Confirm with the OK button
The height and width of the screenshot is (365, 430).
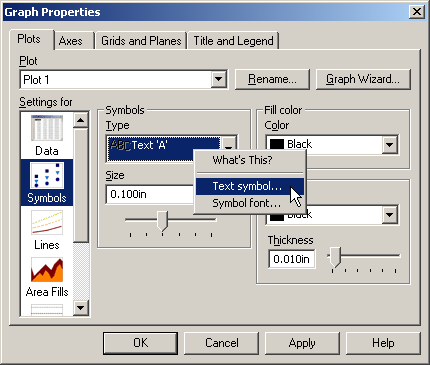coord(140,343)
